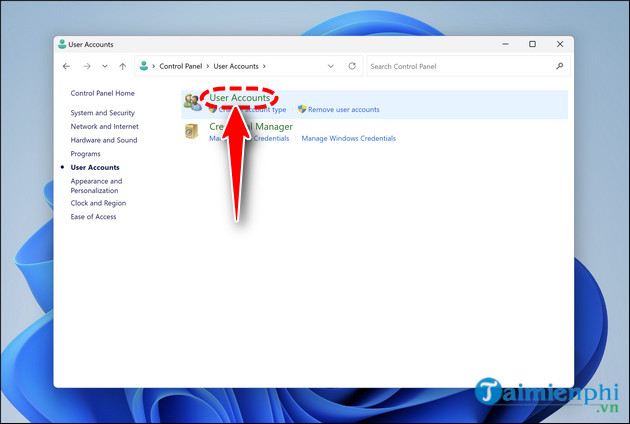Click the User Accounts title bar icon
Image resolution: width=630 pixels, height=424 pixels.
pos(62,44)
